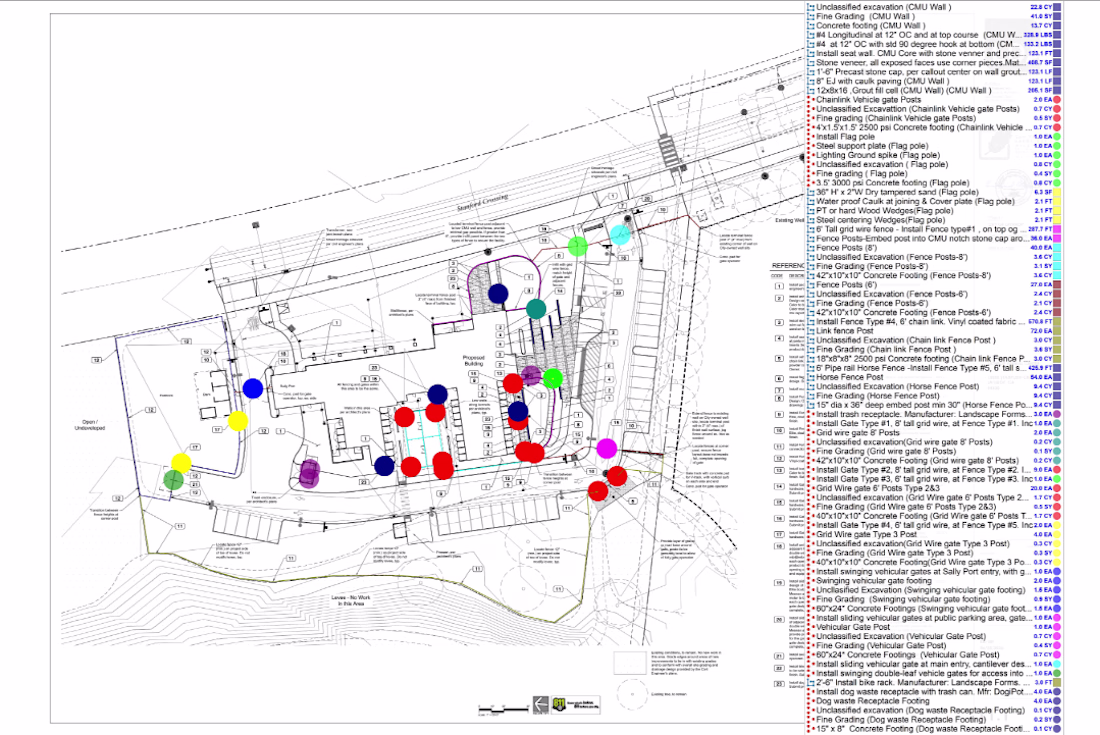The image size is (1100, 735).
Task: Select "12x8x16 ,Grout fill cell (CMU Wall)" row
Action: coord(934,90)
